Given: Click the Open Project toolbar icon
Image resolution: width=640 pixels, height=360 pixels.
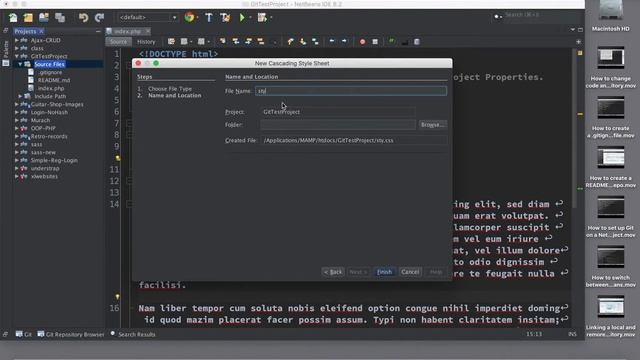Looking at the screenshot, I should 44,18.
